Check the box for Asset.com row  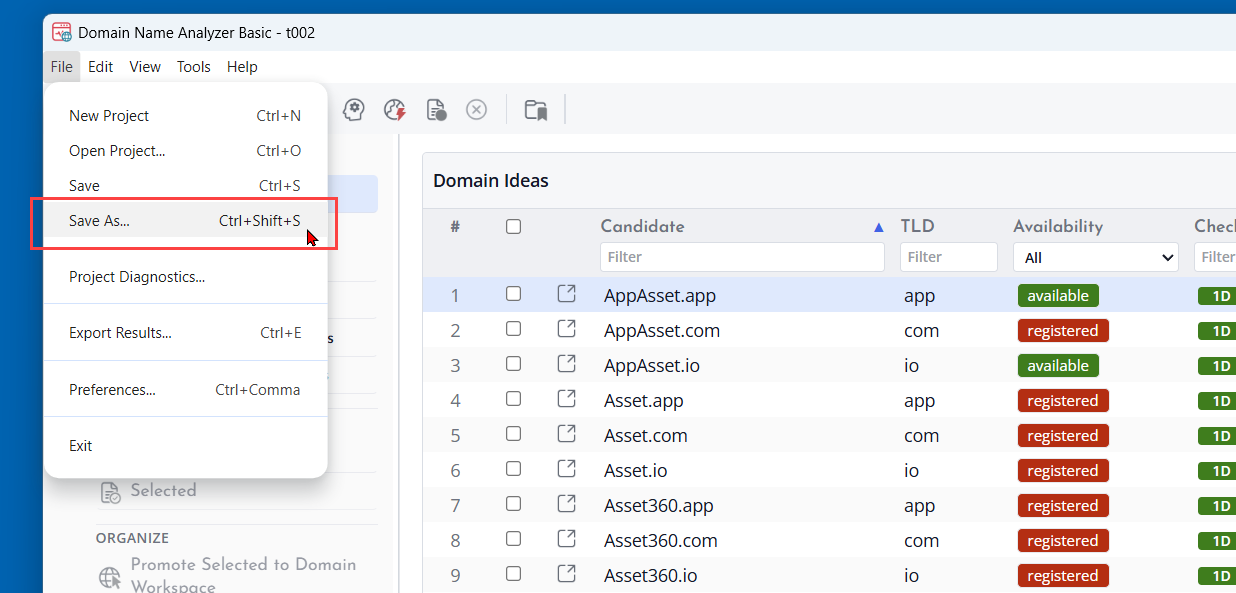click(x=513, y=434)
